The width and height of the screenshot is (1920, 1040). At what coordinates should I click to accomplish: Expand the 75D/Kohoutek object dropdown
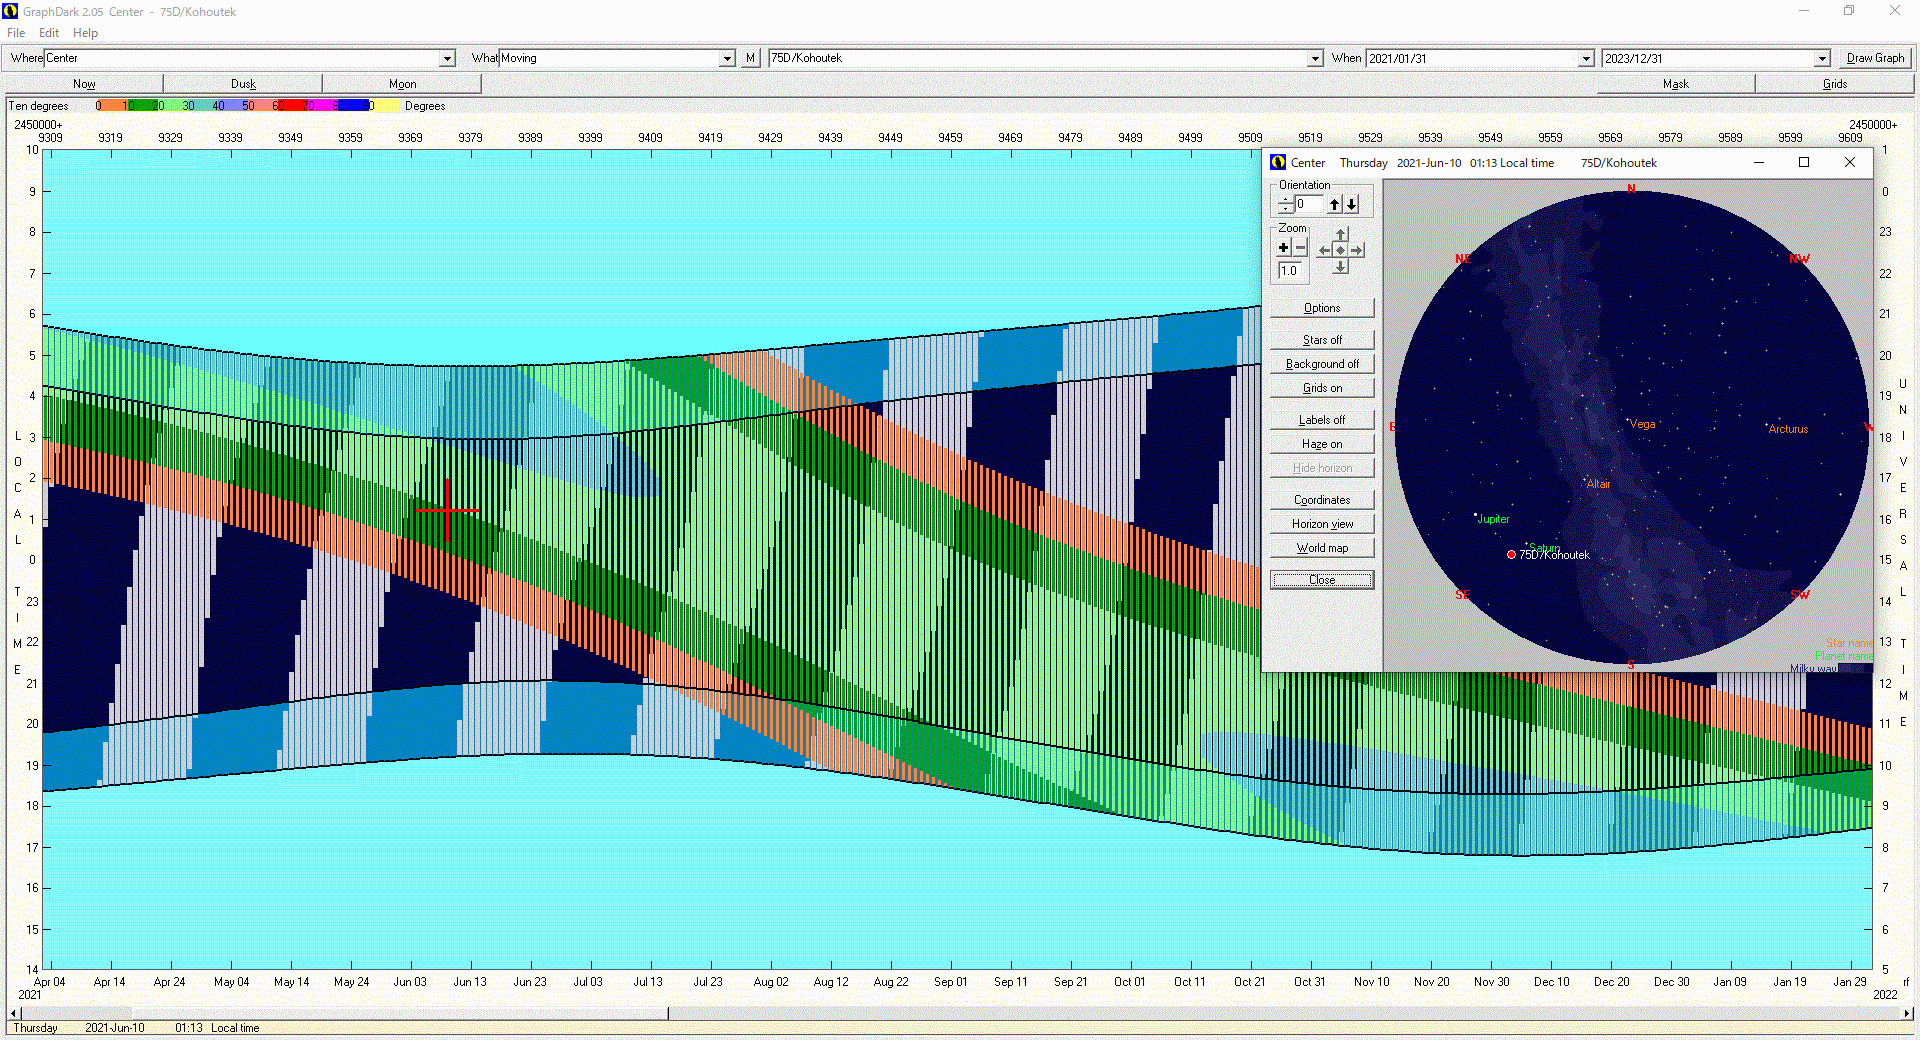point(1315,59)
